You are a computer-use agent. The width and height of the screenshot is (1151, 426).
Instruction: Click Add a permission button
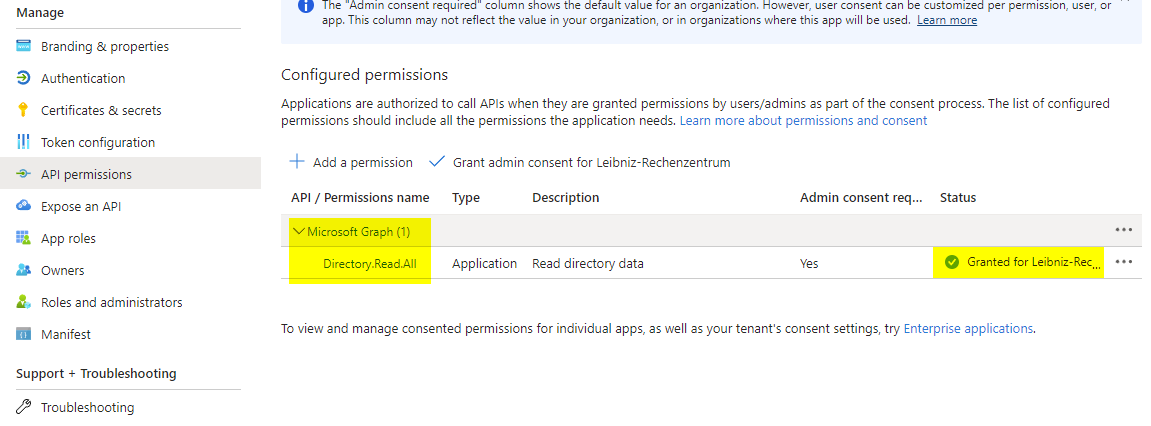pyautogui.click(x=351, y=162)
